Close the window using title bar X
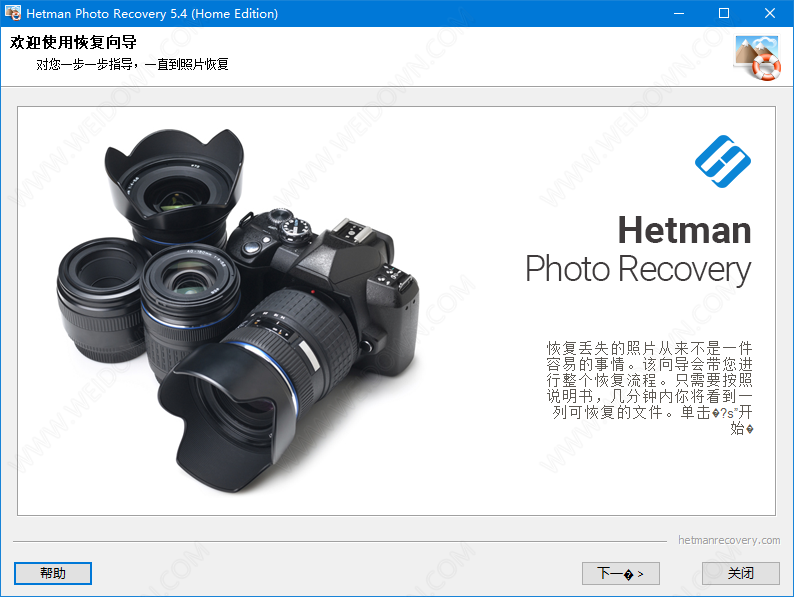 [x=770, y=13]
